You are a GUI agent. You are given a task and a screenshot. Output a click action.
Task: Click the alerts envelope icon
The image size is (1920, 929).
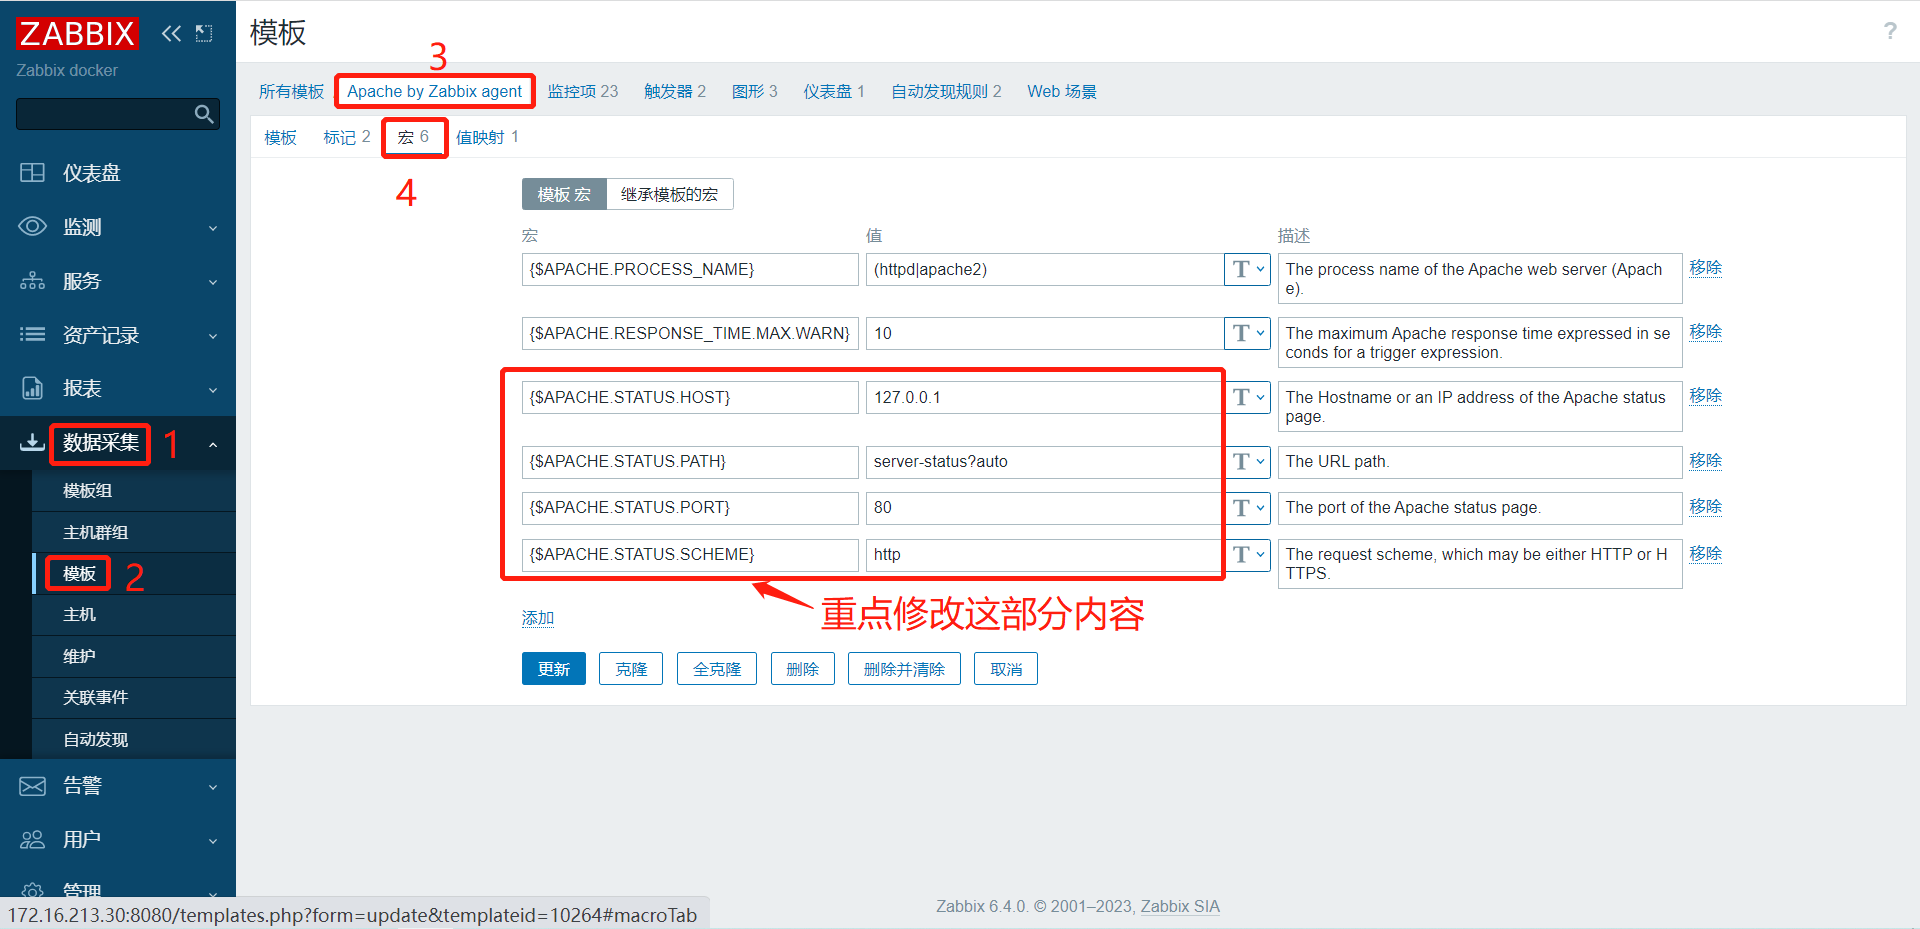click(x=32, y=786)
